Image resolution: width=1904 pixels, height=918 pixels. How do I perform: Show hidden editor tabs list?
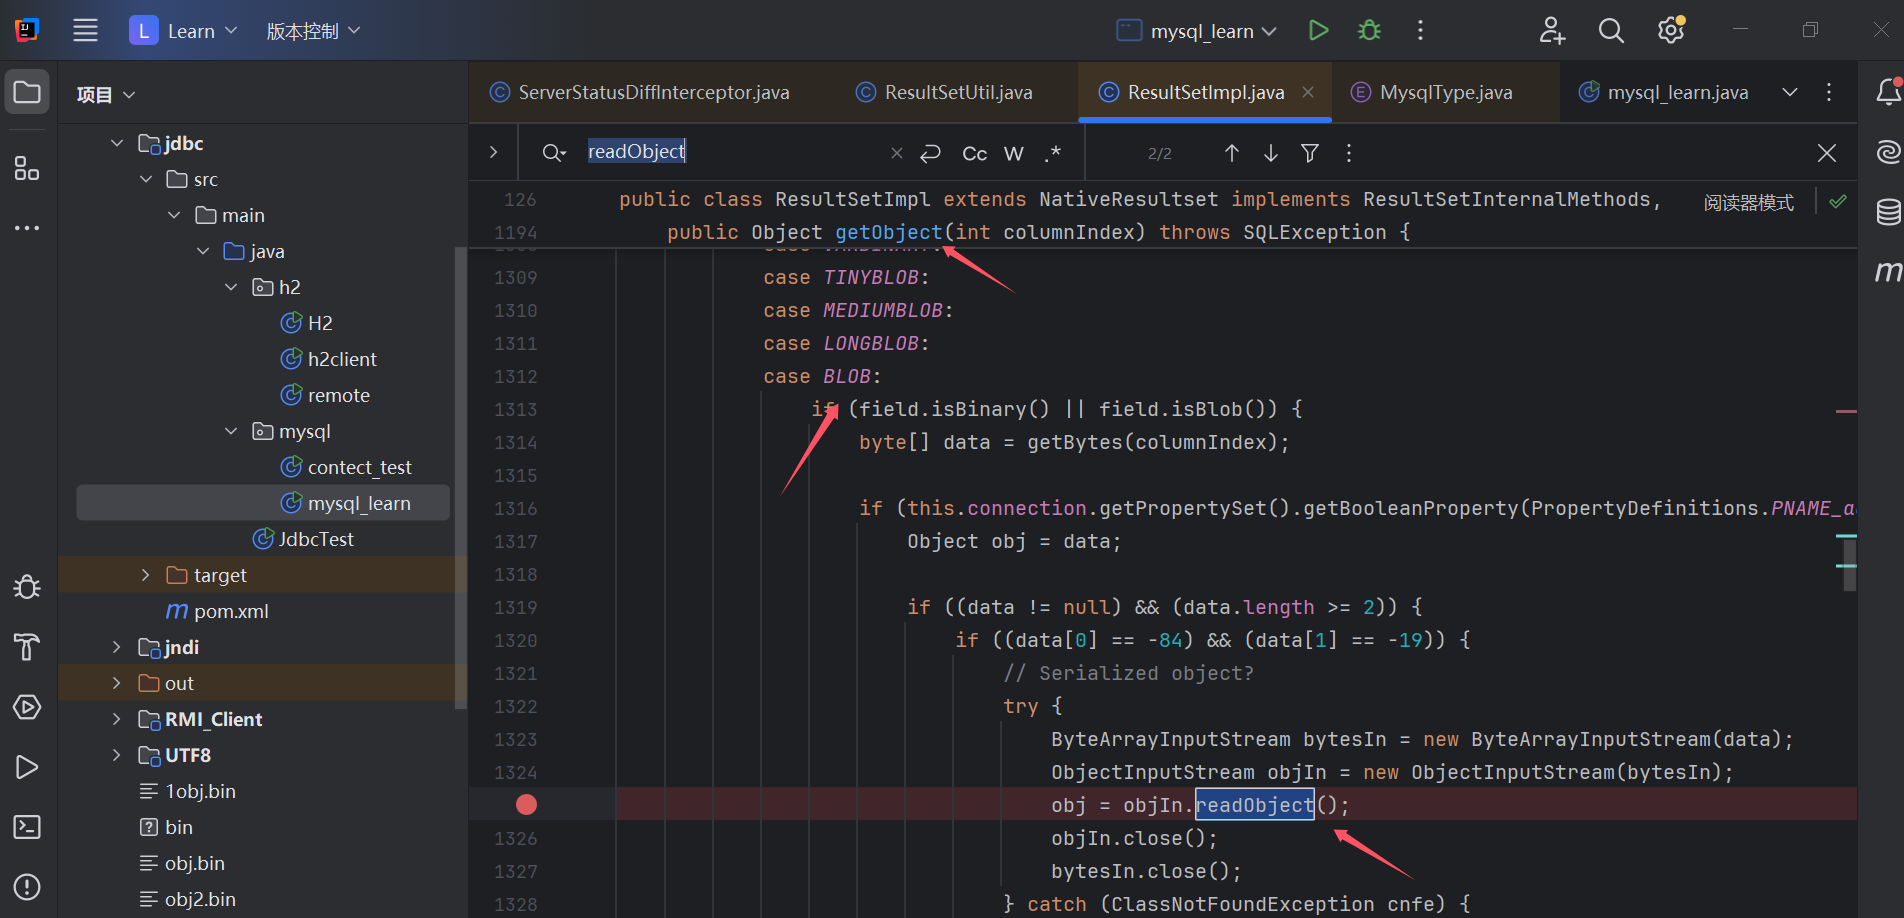click(1790, 92)
